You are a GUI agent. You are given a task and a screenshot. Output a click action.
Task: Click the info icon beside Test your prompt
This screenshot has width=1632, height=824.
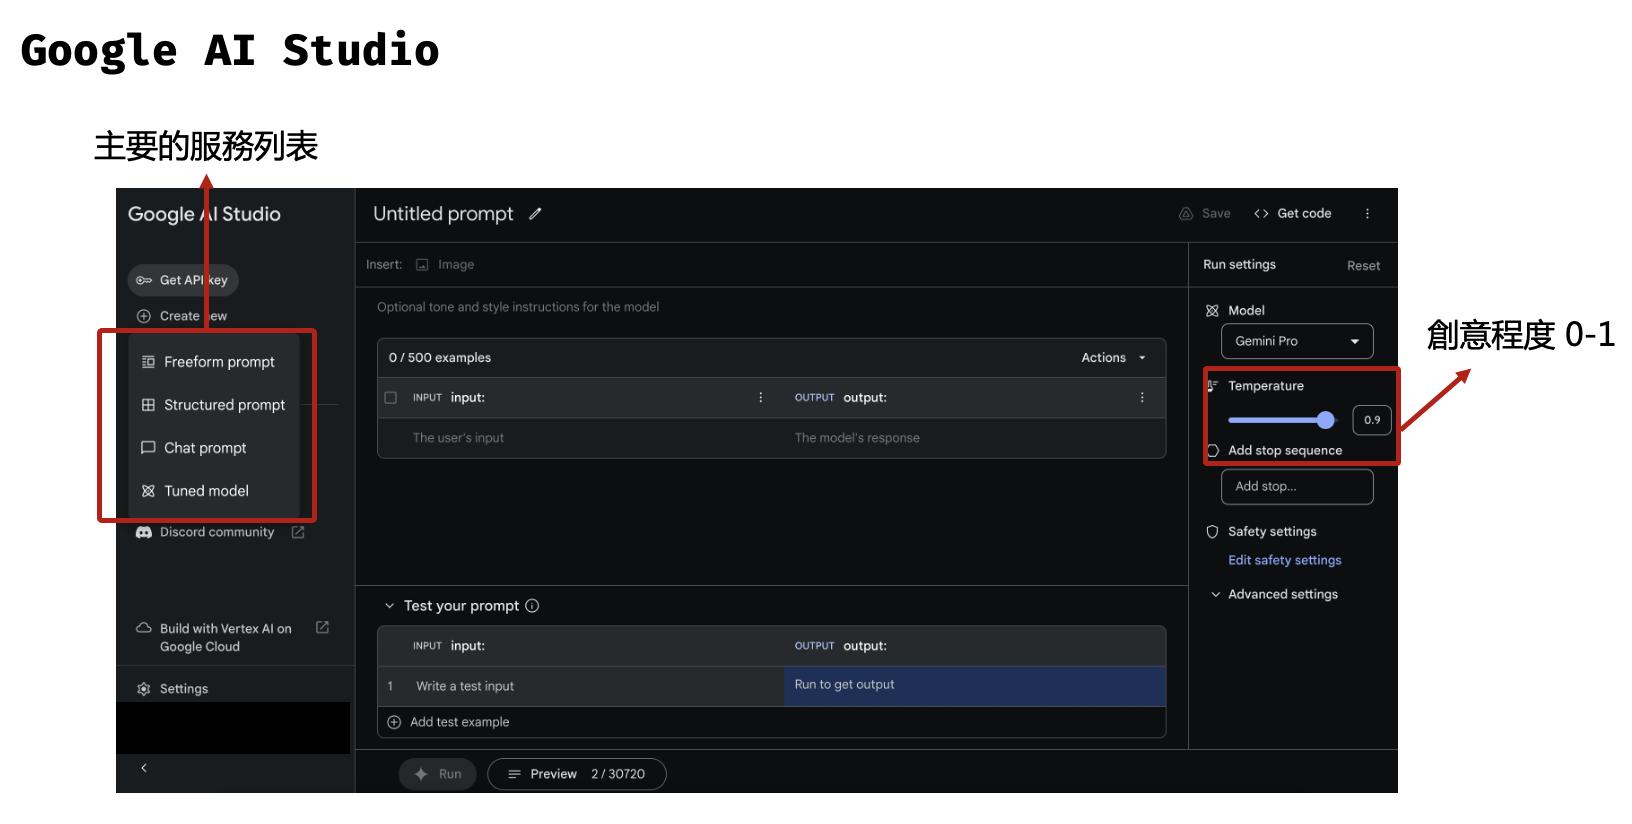click(532, 606)
